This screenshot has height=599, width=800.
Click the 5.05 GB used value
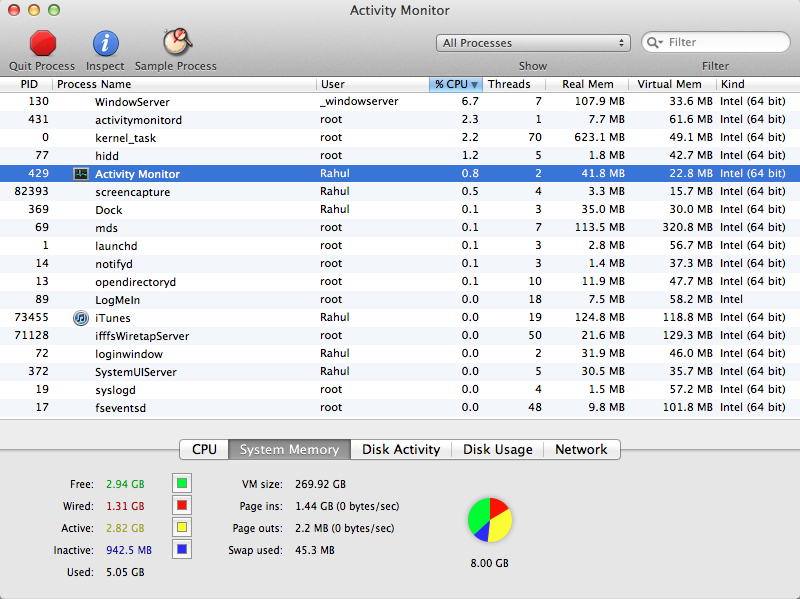(125, 572)
